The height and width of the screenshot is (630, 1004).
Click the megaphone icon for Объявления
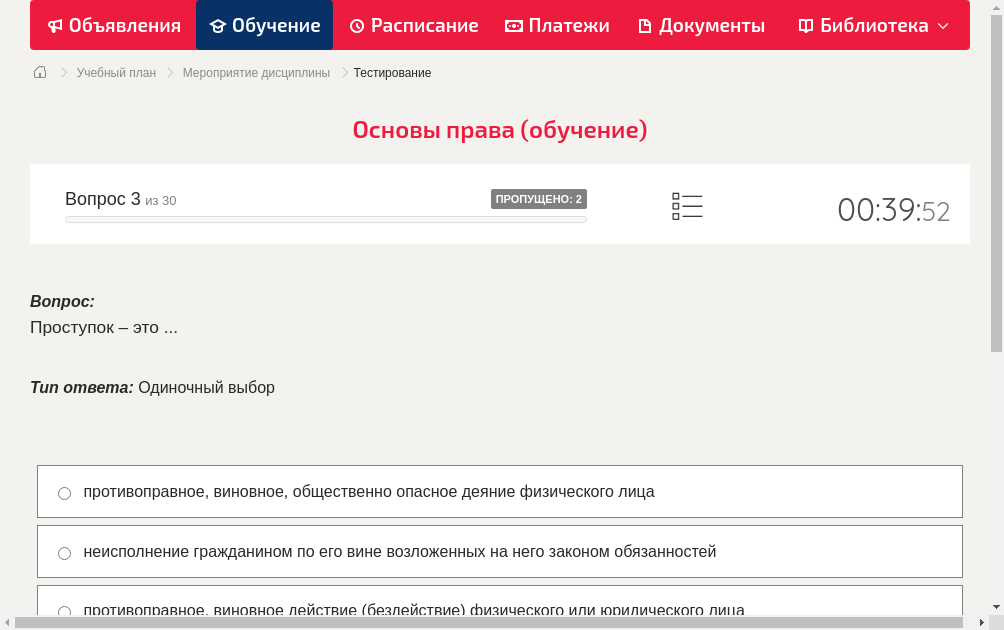(x=55, y=25)
